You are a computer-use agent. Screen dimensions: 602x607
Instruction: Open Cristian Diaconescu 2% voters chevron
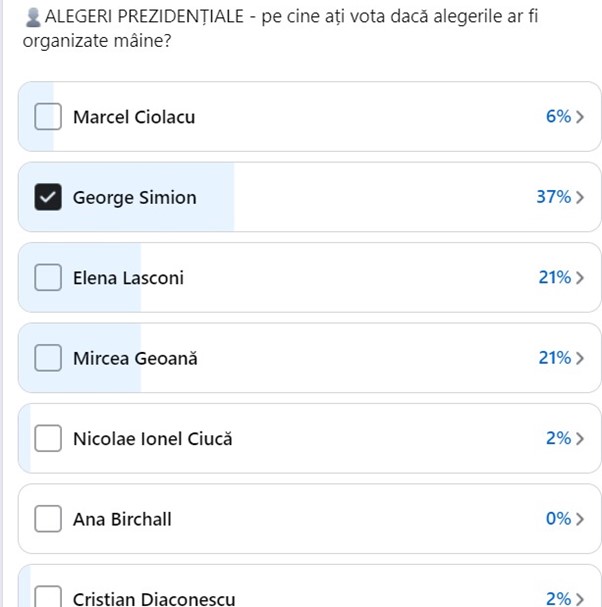pos(580,599)
